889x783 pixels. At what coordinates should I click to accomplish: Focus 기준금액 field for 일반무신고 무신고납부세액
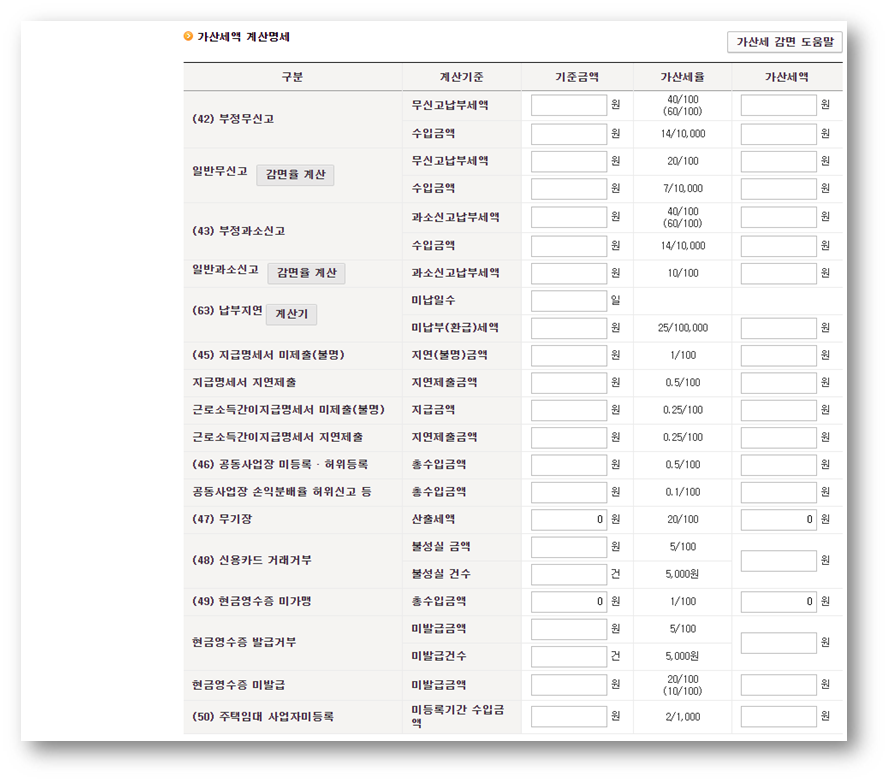[569, 162]
